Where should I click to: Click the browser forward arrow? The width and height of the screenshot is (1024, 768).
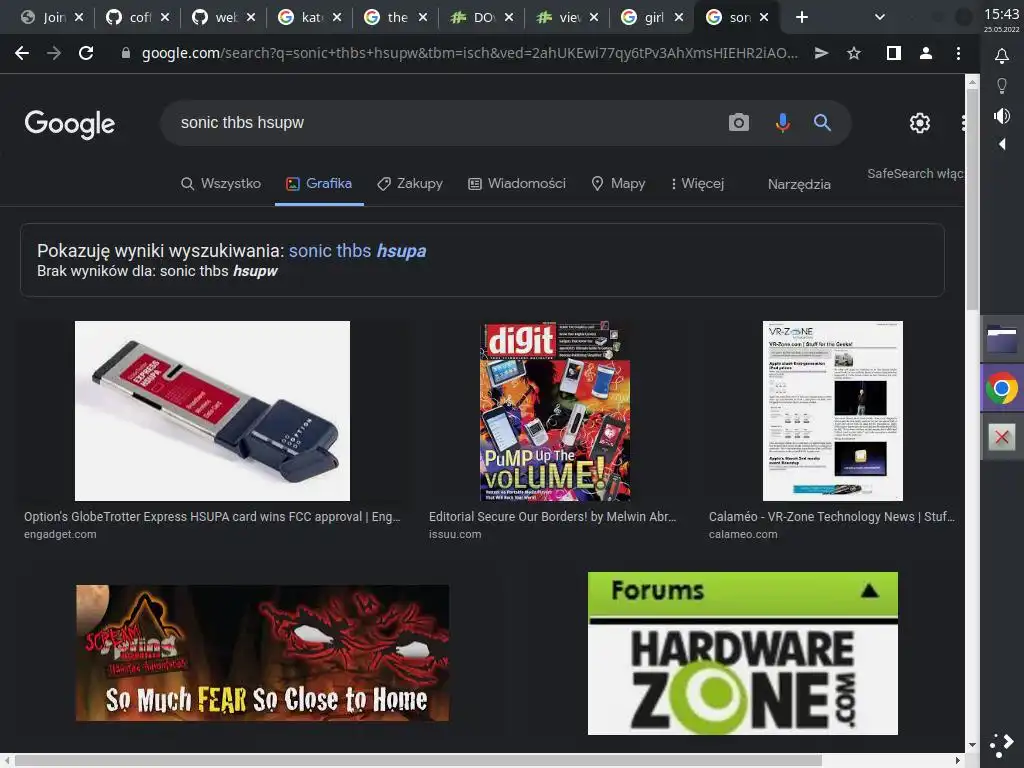(54, 54)
